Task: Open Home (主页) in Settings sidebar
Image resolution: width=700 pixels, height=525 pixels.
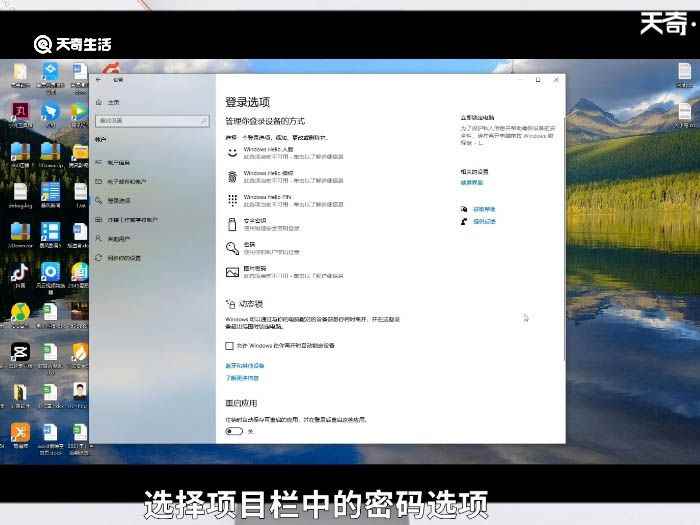Action: (108, 102)
